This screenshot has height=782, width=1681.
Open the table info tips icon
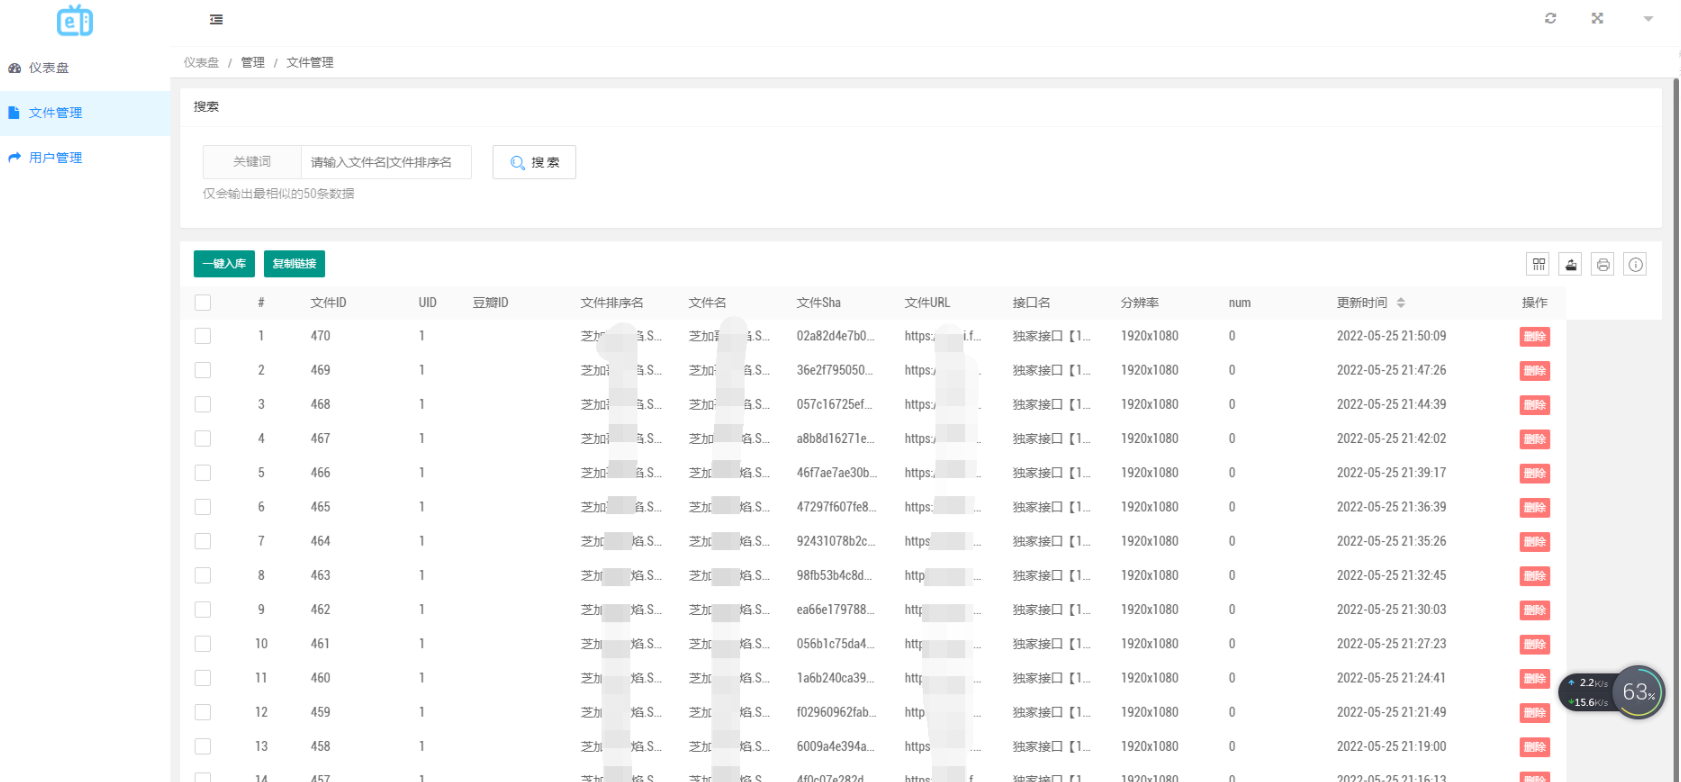pyautogui.click(x=1635, y=264)
